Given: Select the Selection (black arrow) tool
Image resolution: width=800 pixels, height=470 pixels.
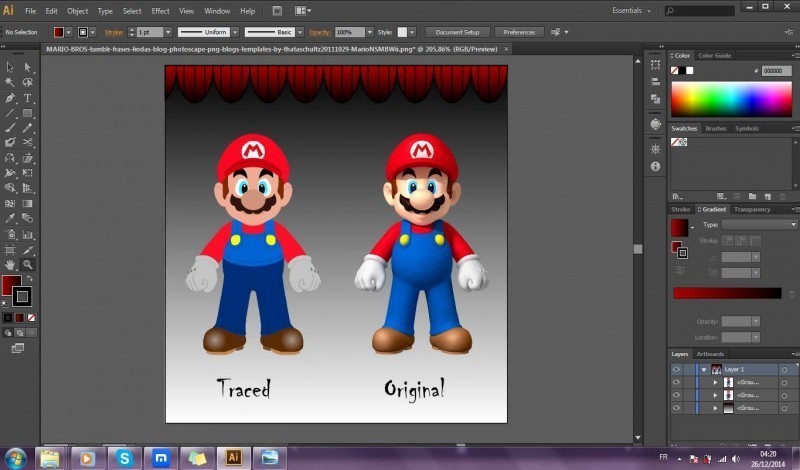Looking at the screenshot, I should [10, 67].
